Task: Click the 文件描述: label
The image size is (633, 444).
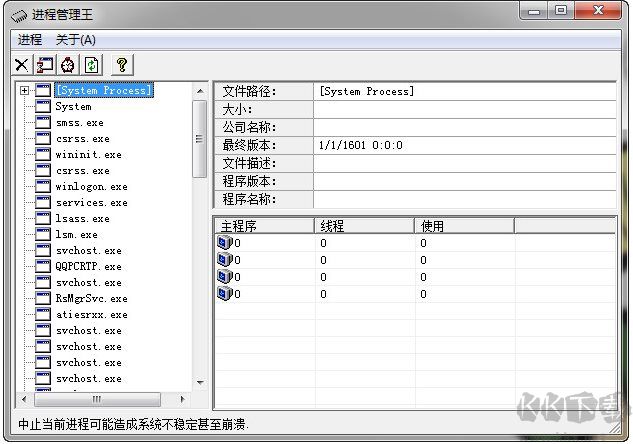Action: [x=249, y=163]
